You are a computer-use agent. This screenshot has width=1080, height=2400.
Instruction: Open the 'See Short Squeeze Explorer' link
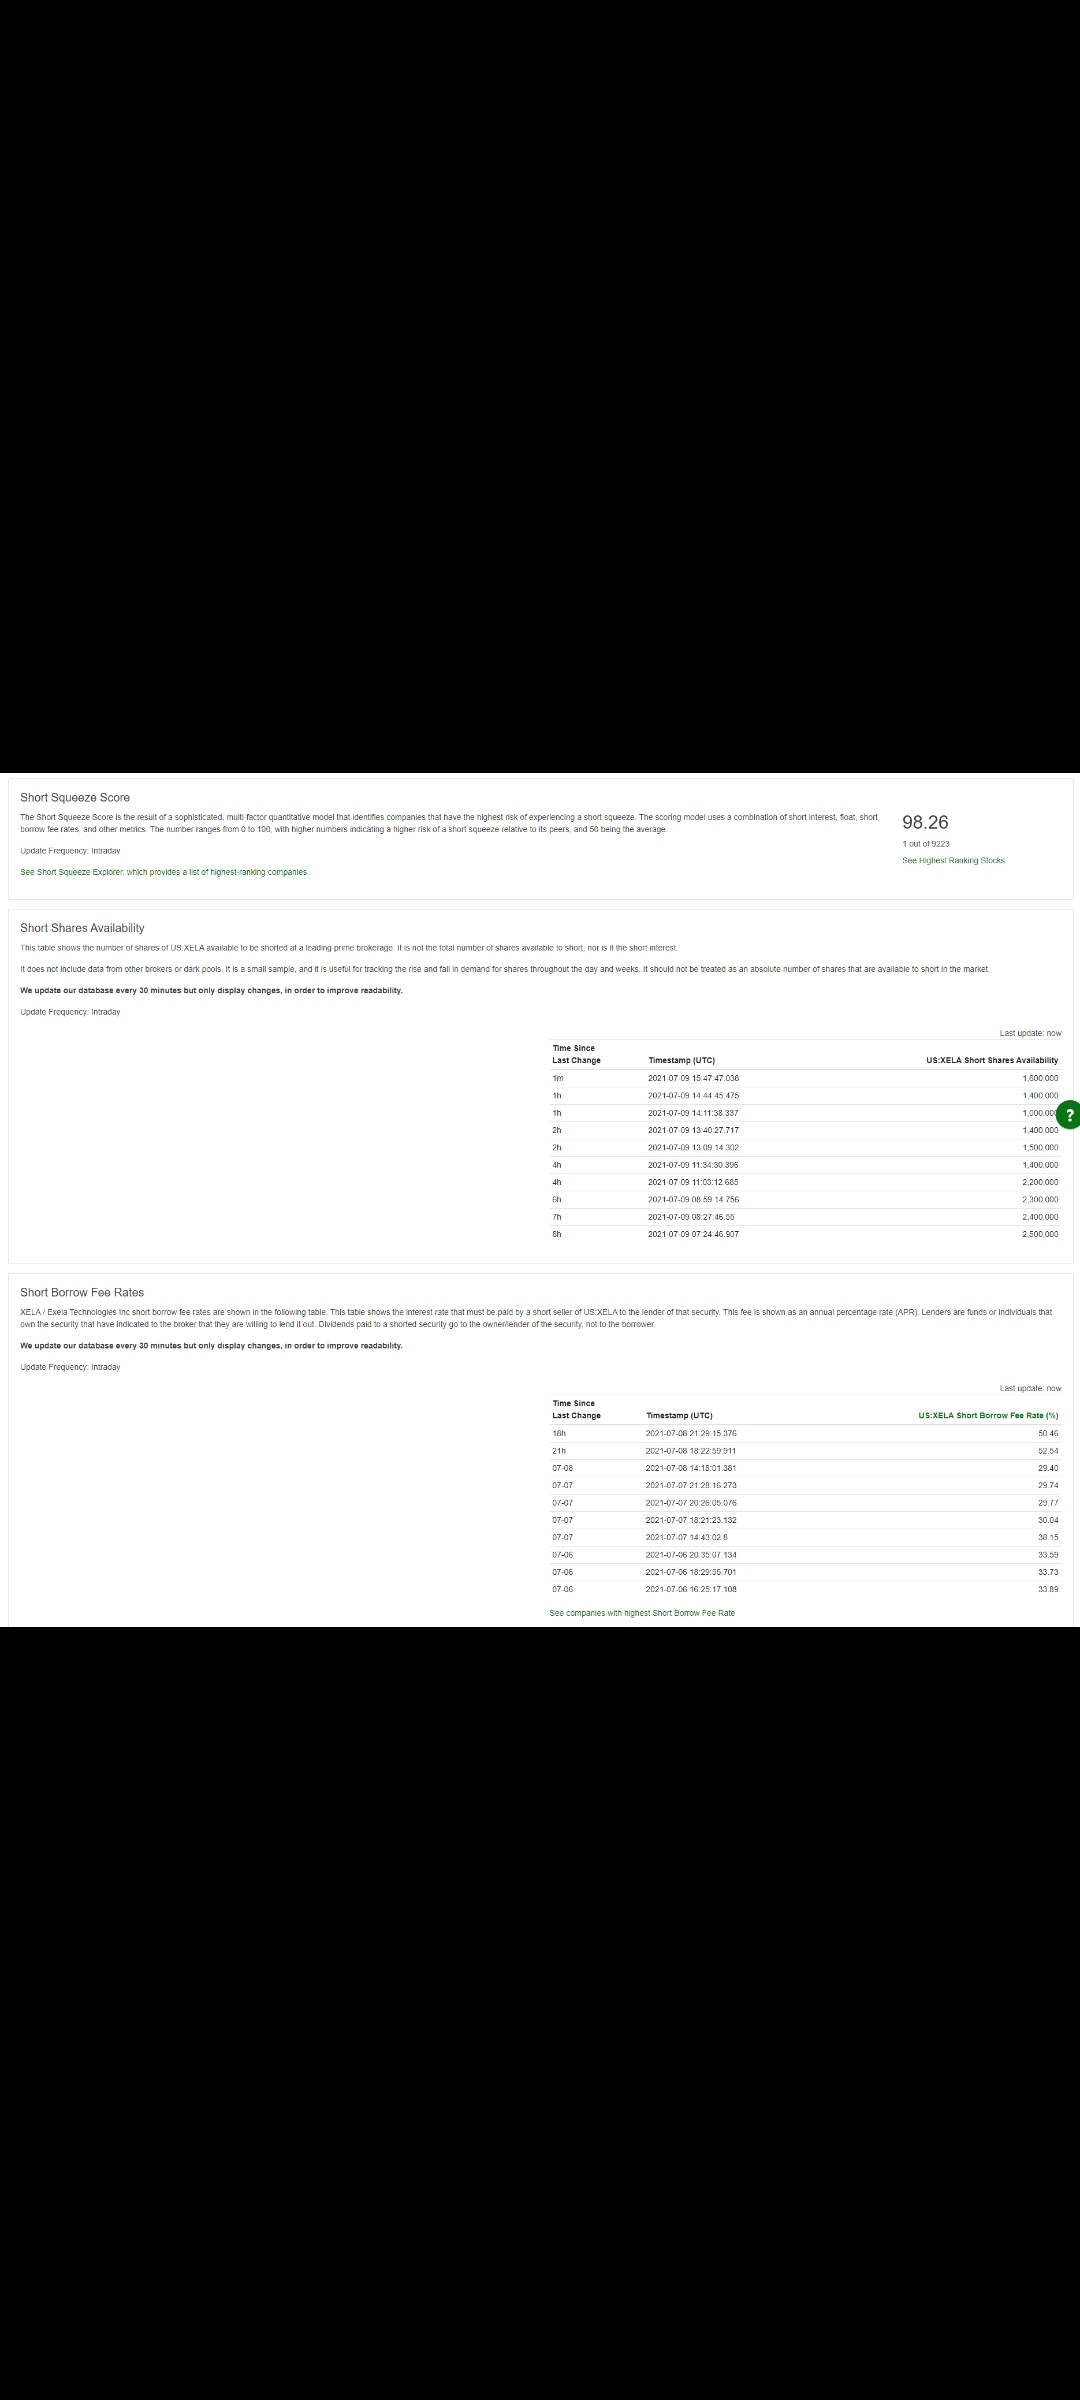pyautogui.click(x=164, y=872)
